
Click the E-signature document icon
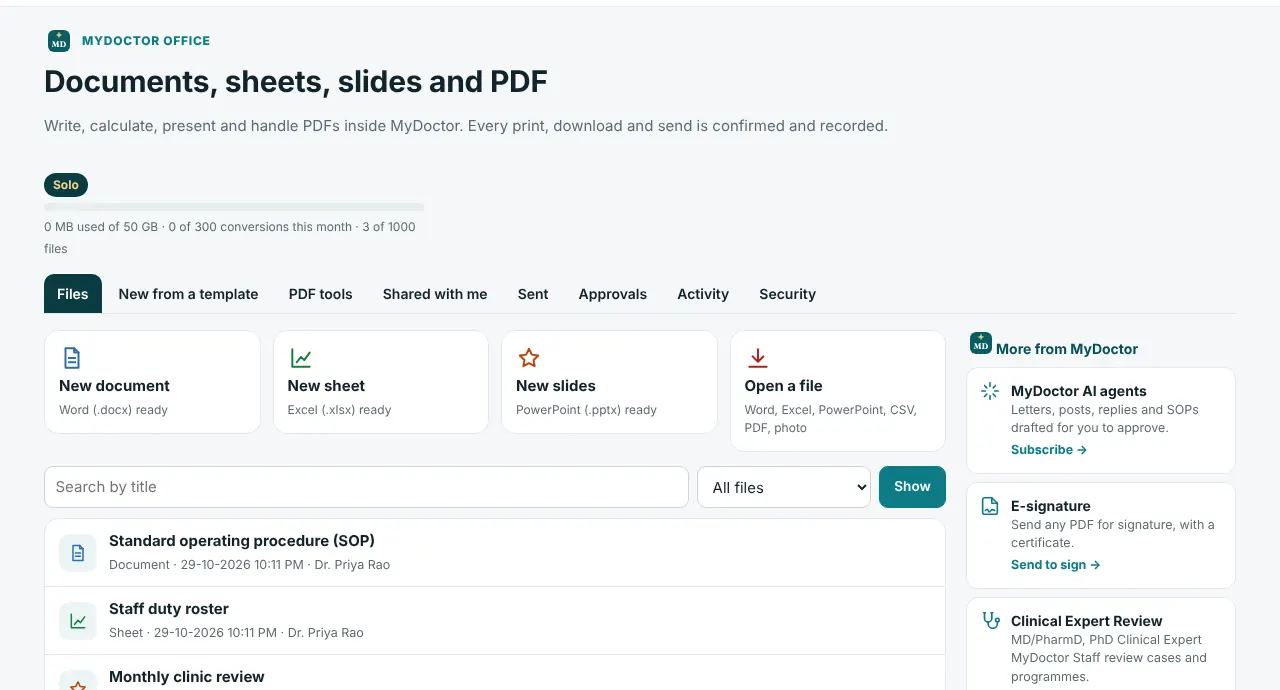point(990,506)
